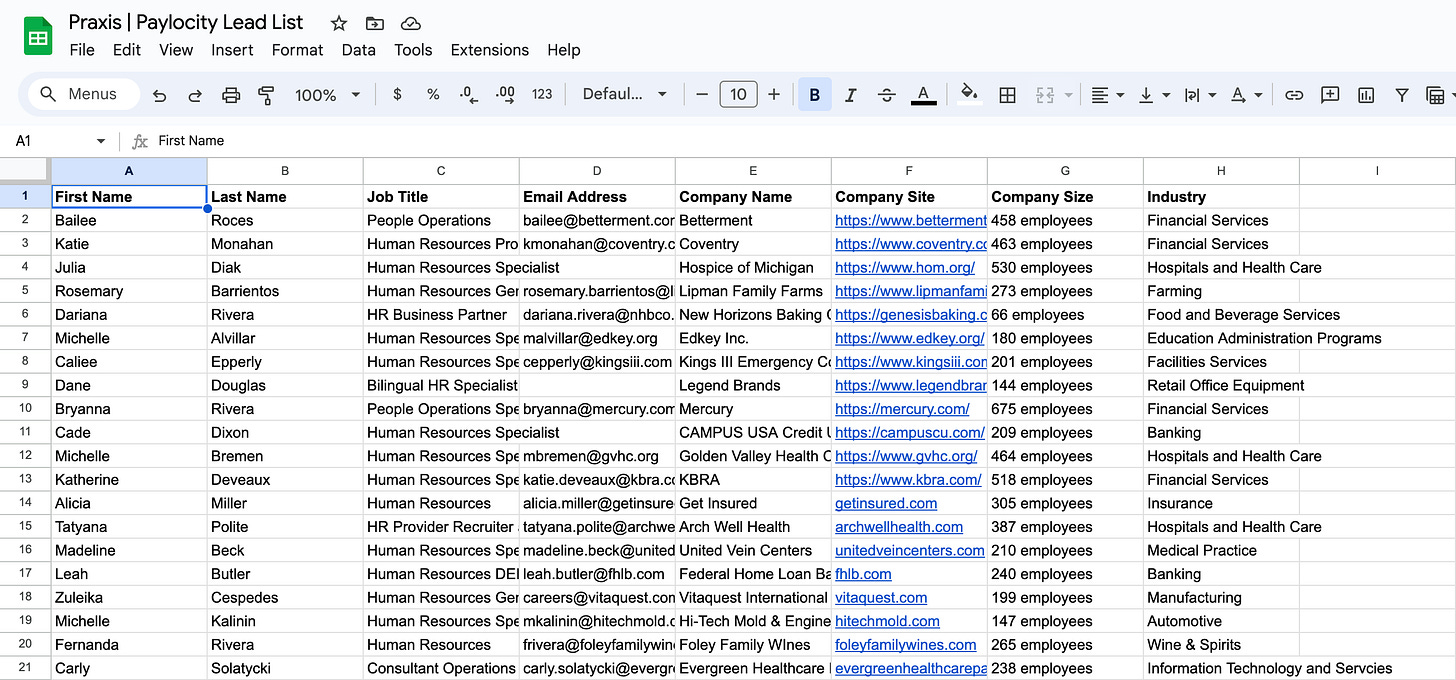The image size is (1456, 680).
Task: Open the Text wrapping dropdown
Action: [x=1199, y=95]
